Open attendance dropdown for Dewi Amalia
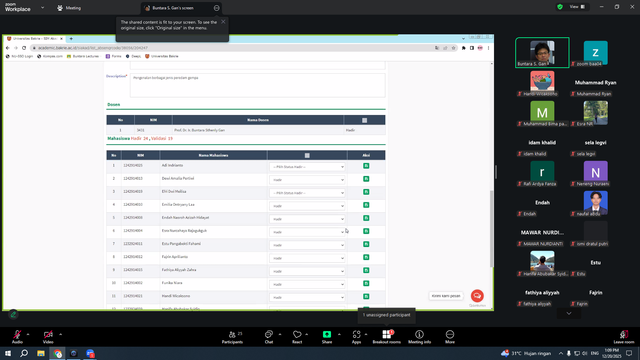Image resolution: width=640 pixels, height=360 pixels. 307,180
